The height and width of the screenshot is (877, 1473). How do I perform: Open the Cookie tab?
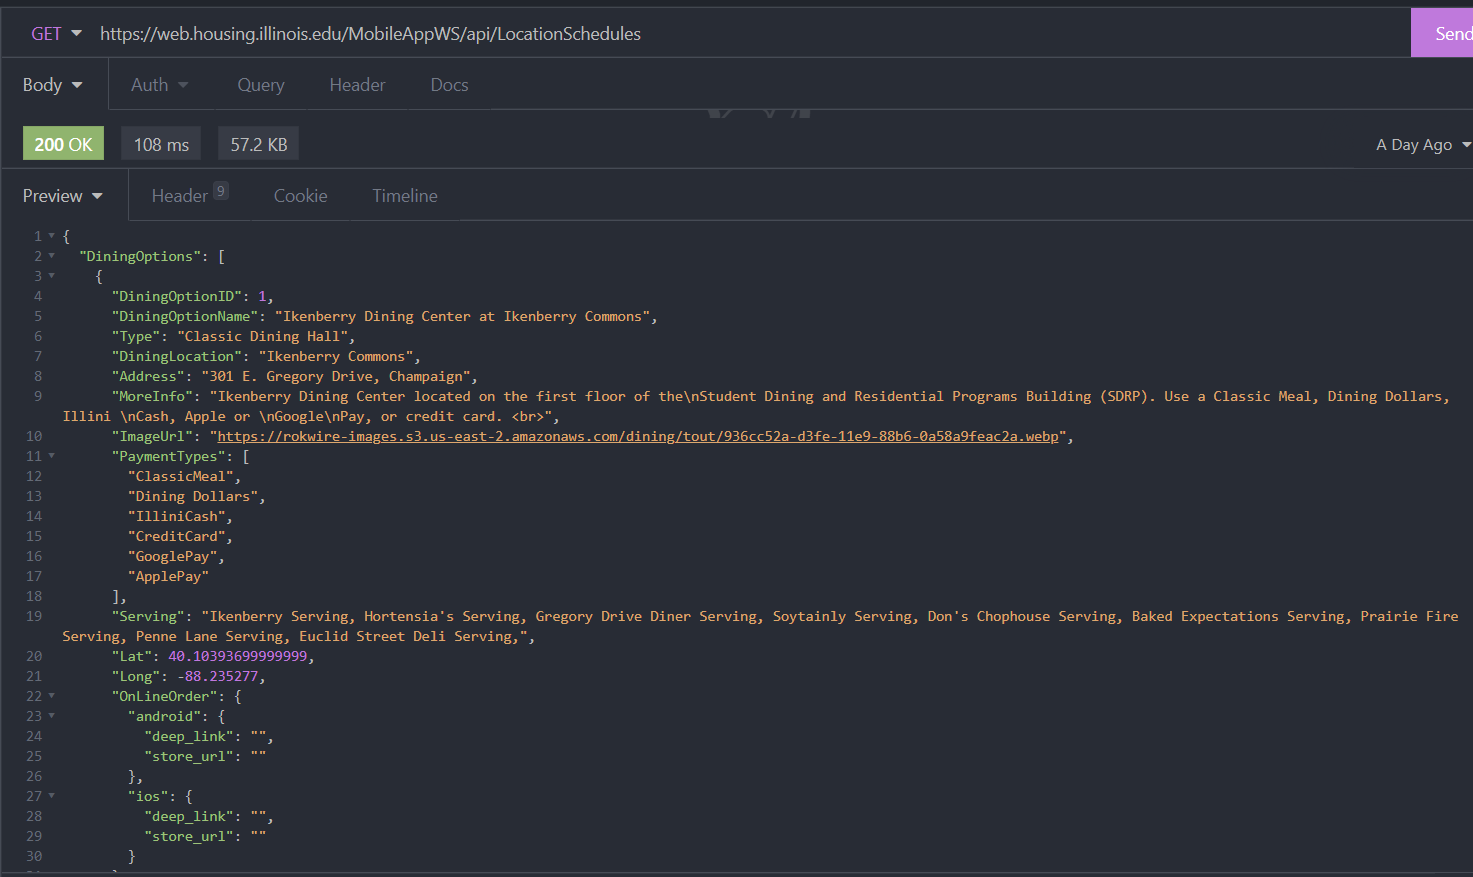click(300, 196)
